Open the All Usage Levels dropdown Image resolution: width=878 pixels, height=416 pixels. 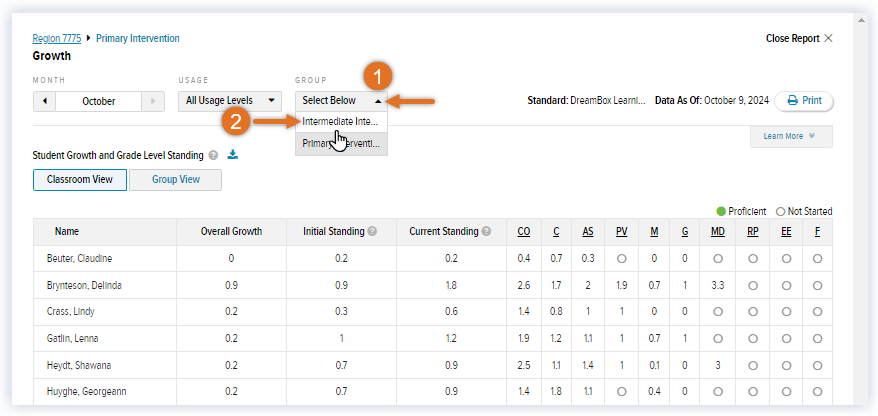coord(230,100)
